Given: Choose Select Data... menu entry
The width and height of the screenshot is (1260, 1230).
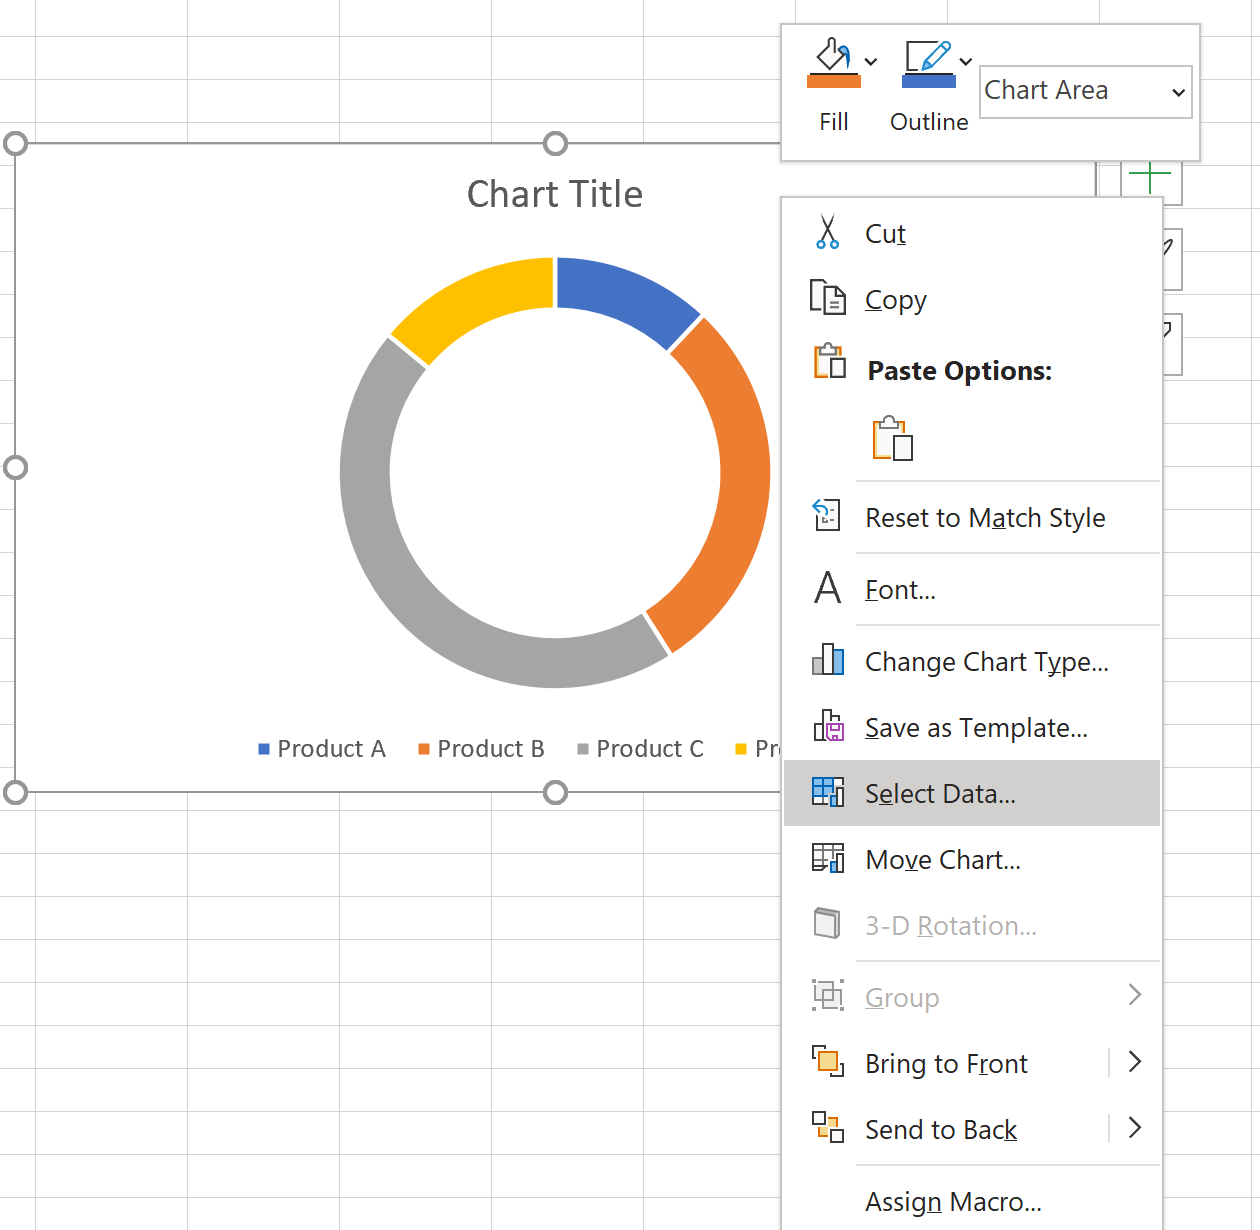Looking at the screenshot, I should click(x=972, y=793).
